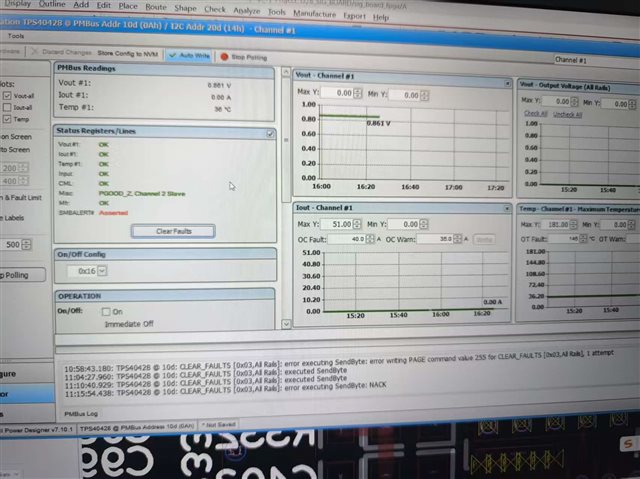The width and height of the screenshot is (640, 479).
Task: Adjust OT Fault 145 spinner
Action: [x=583, y=239]
